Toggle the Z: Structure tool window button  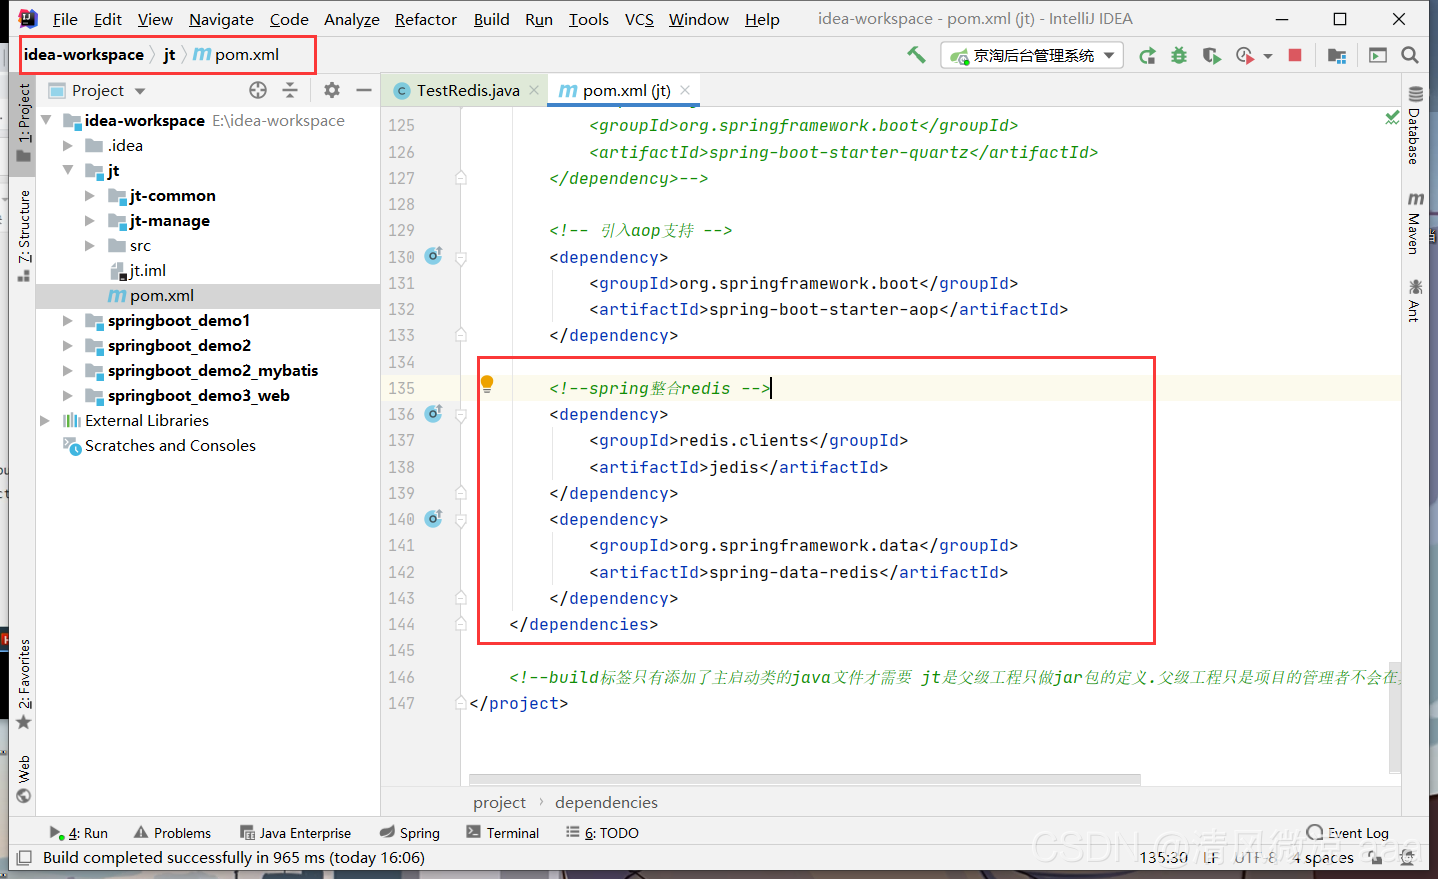pos(24,234)
